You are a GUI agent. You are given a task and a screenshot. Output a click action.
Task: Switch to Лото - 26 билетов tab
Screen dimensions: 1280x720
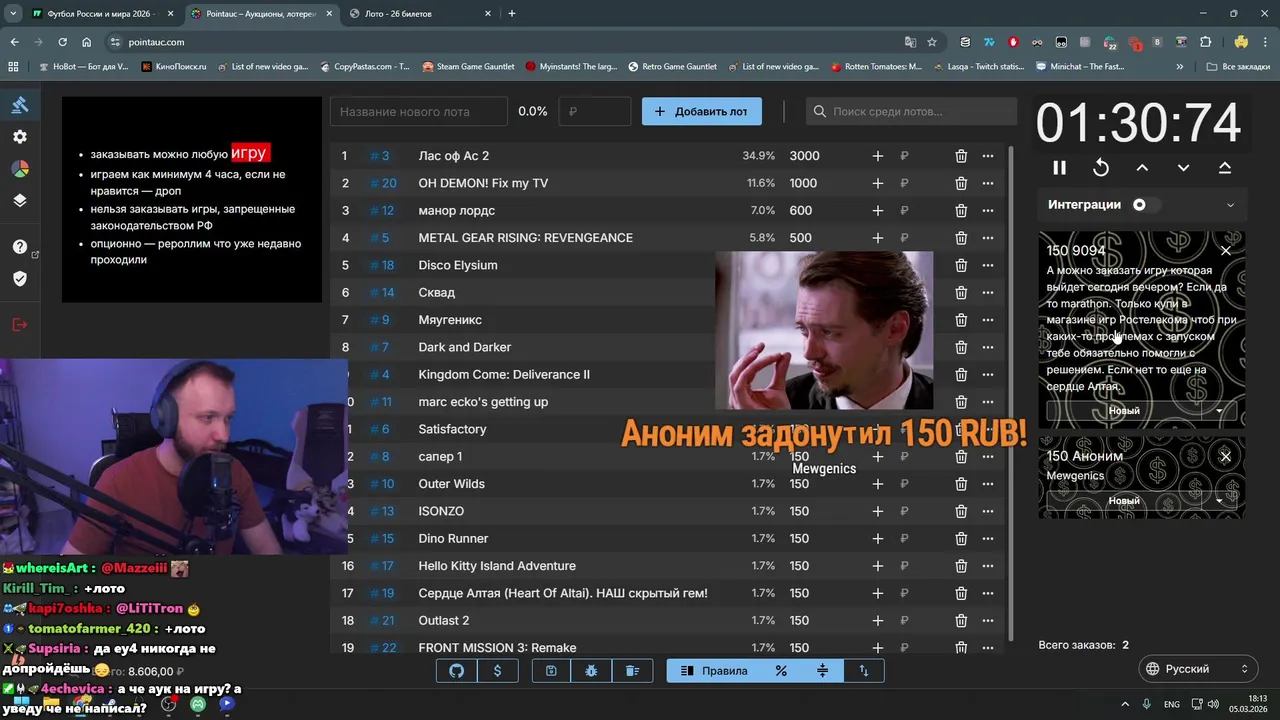(418, 14)
